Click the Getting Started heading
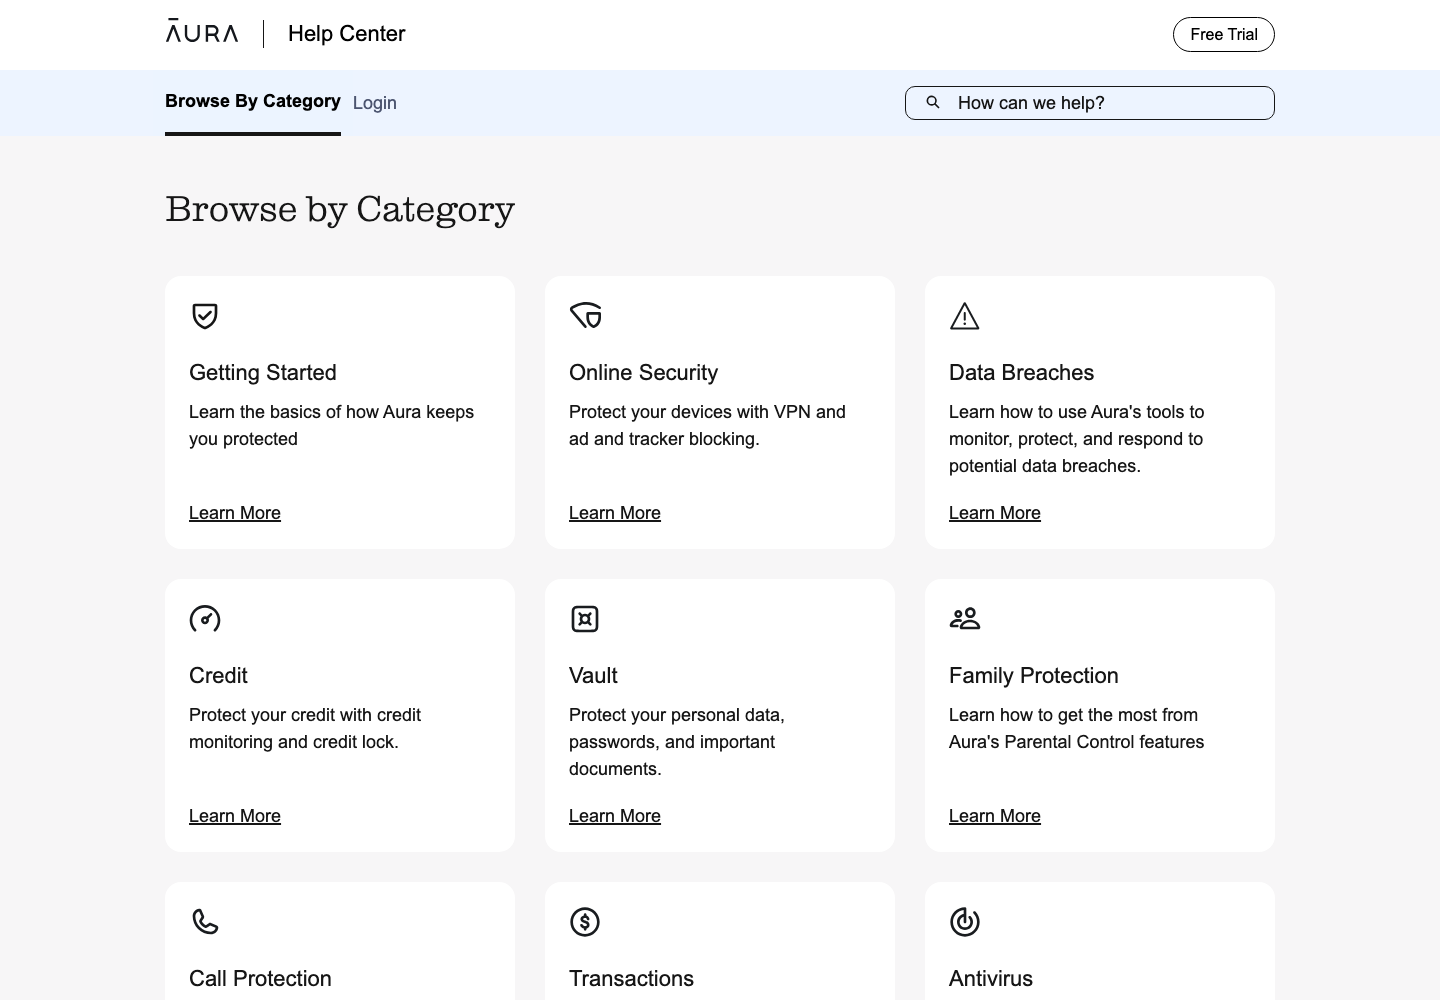The image size is (1440, 1000). [x=263, y=373]
